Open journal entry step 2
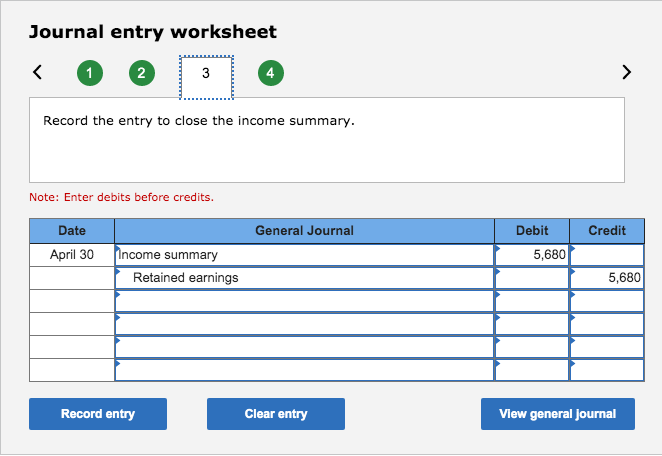Screen dimensions: 662x456 (x=142, y=73)
